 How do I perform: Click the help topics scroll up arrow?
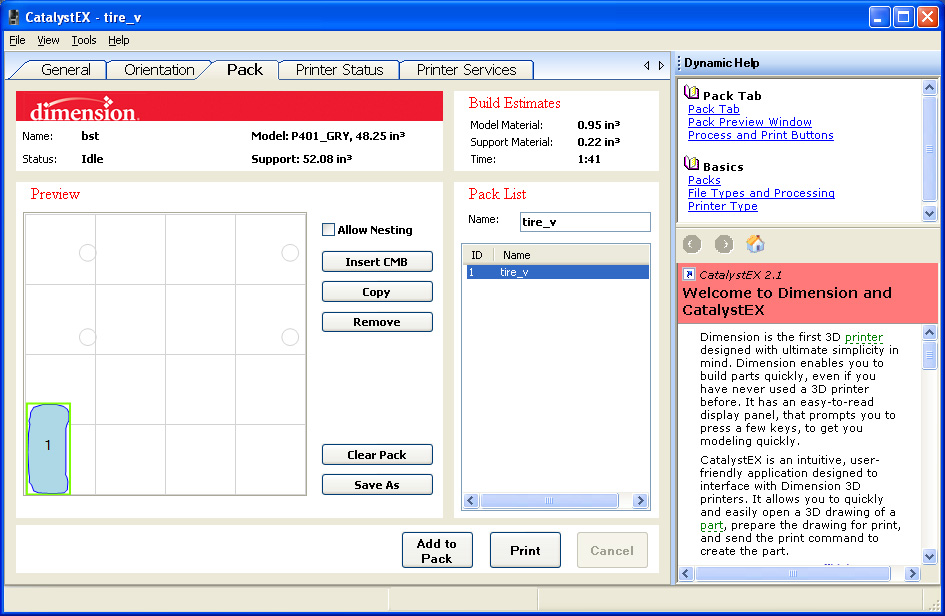(929, 87)
